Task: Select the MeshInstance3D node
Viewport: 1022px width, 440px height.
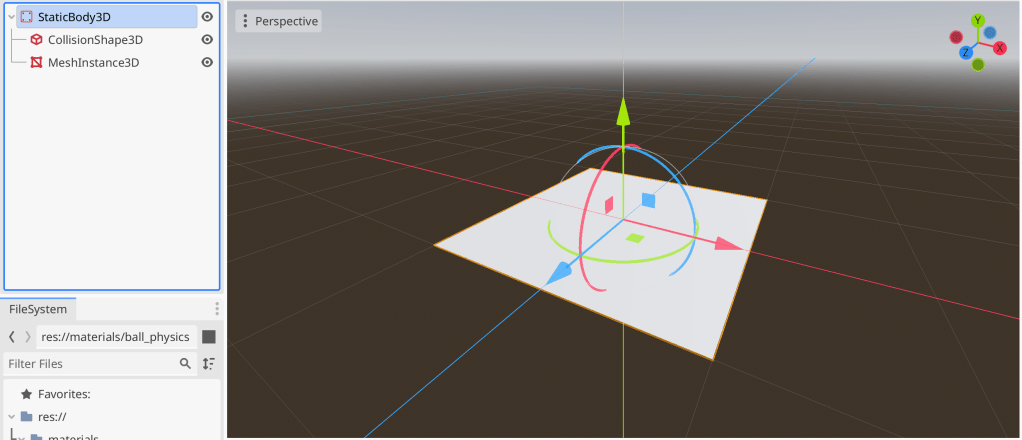Action: pos(92,62)
